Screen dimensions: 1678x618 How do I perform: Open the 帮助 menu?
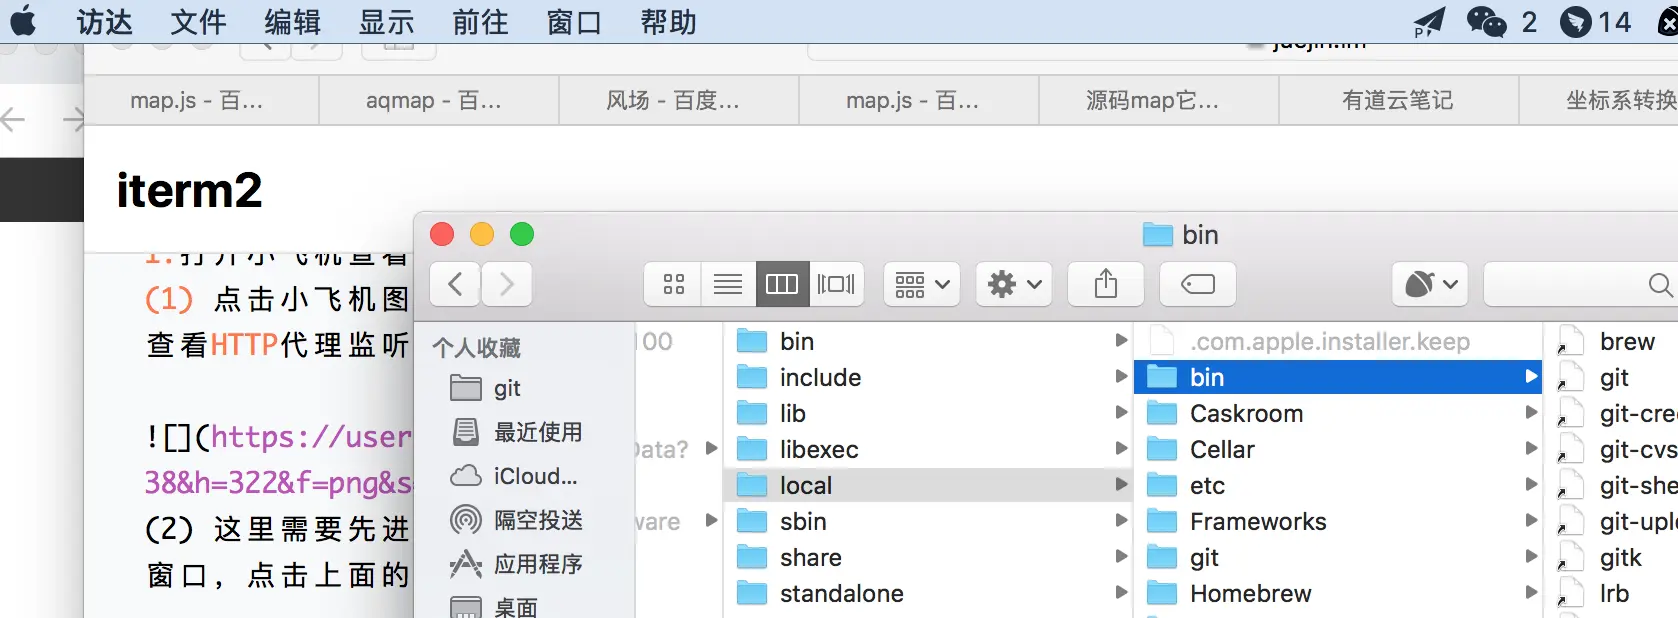[668, 22]
